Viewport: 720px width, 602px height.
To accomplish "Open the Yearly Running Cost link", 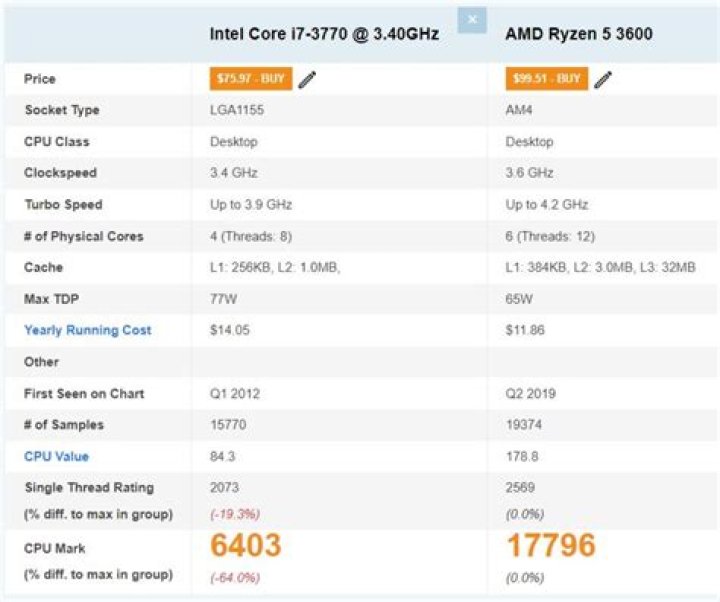I will tap(88, 330).
